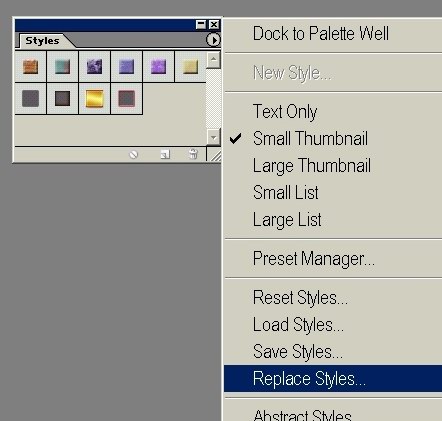This screenshot has height=421, width=442.
Task: Click the Styles palette scroll up arrow
Action: [213, 60]
